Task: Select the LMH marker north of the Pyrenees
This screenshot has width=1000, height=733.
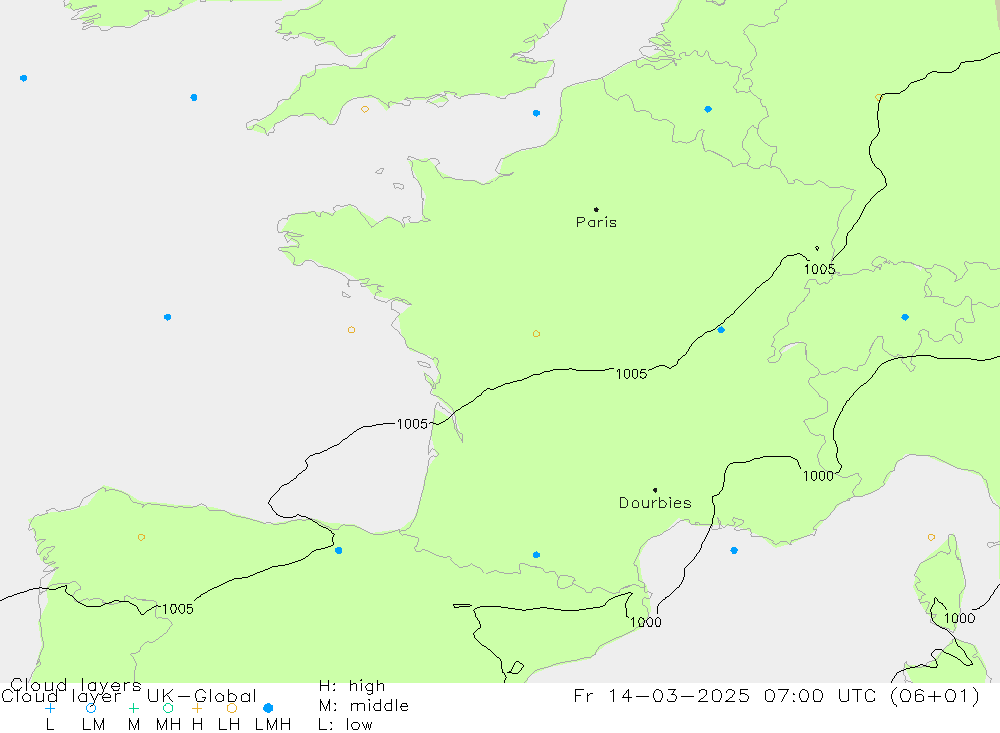Action: point(536,555)
